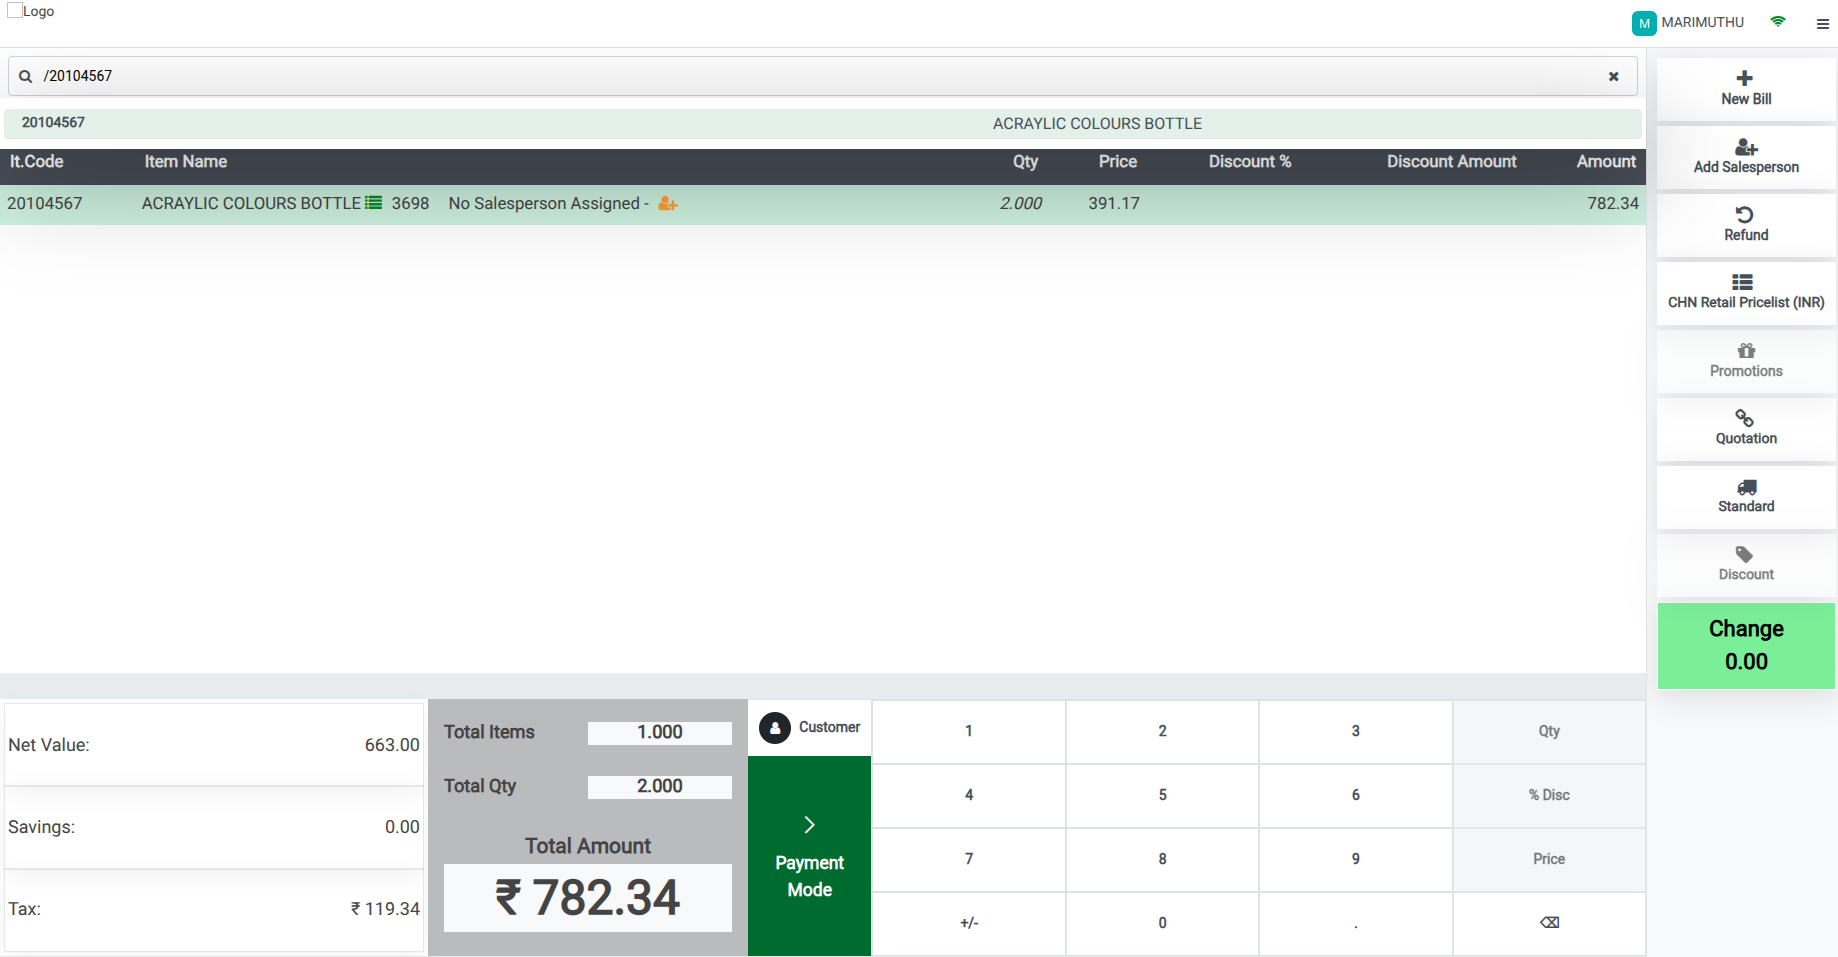Click the Logo image at top left
This screenshot has width=1838, height=957.
[31, 11]
